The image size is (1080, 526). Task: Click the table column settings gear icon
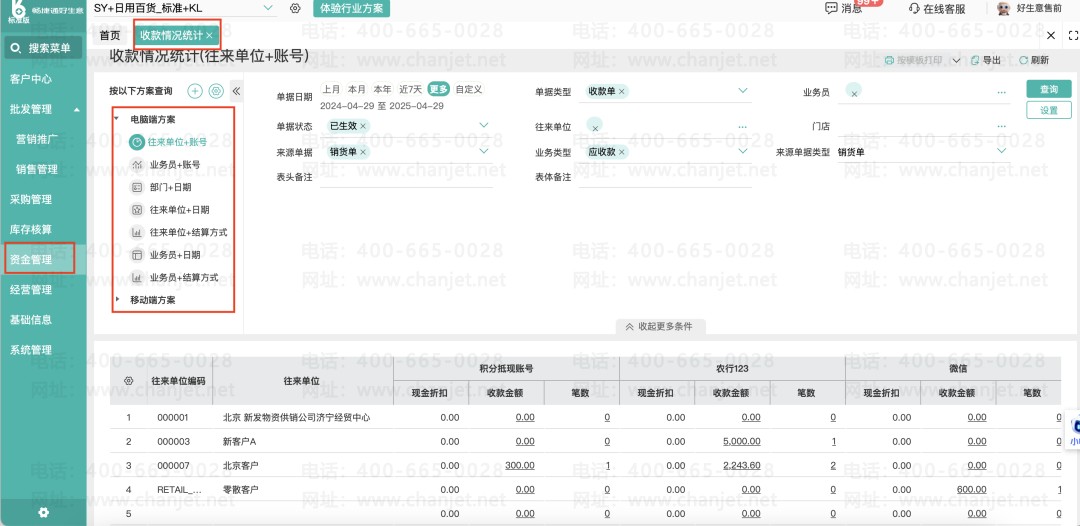click(x=128, y=381)
